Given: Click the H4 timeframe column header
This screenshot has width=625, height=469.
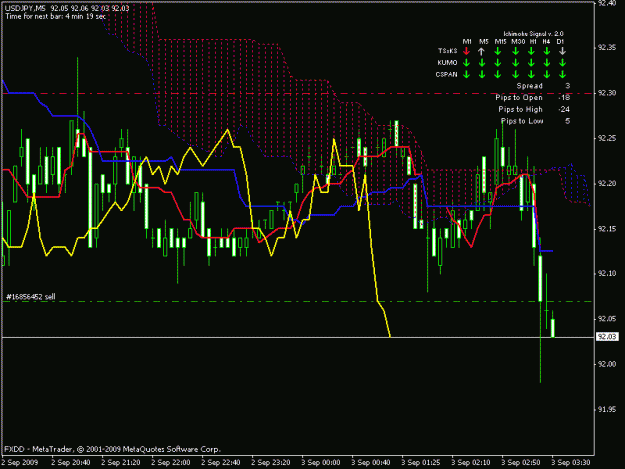Looking at the screenshot, I should [x=546, y=41].
